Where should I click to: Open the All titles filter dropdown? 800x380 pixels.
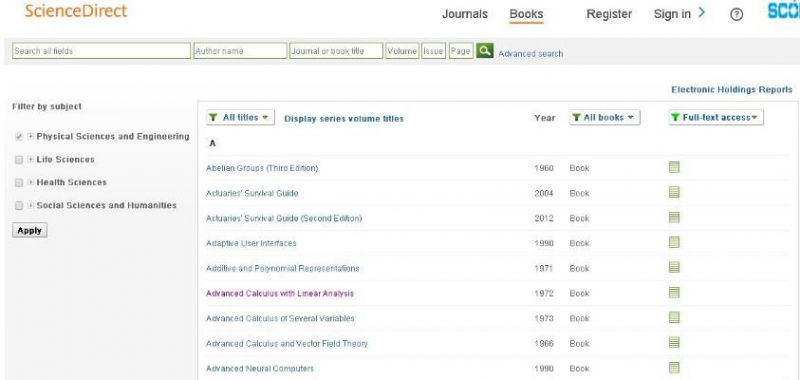(241, 118)
